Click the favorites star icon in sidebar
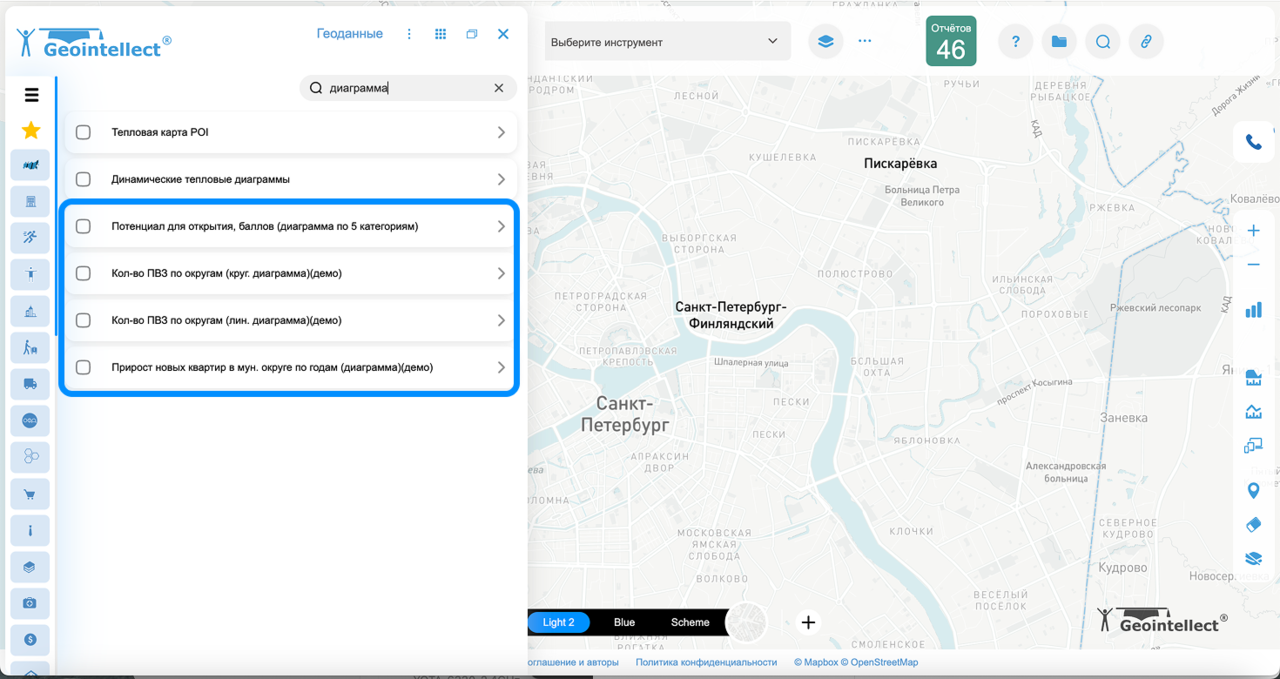Screen dimensions: 1280x679 31,130
